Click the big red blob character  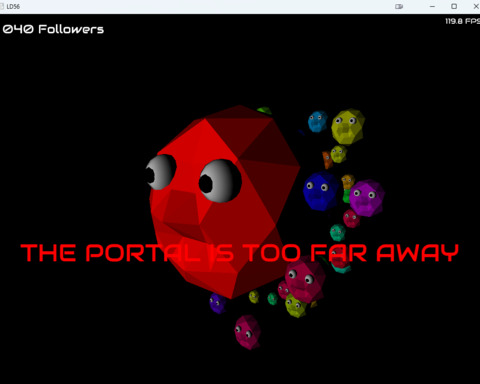pos(225,202)
